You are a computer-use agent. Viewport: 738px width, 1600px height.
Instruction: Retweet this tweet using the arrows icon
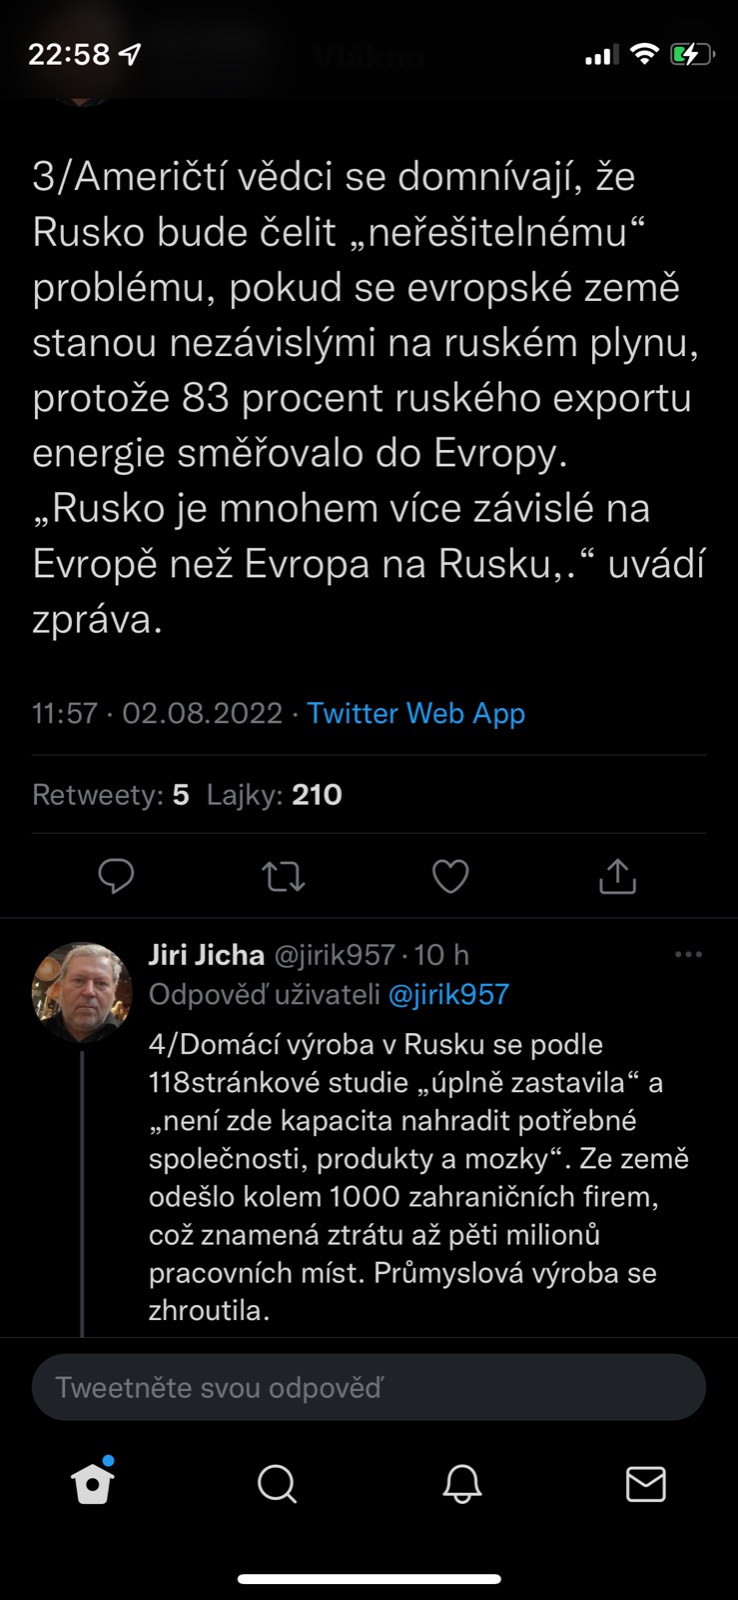(283, 877)
